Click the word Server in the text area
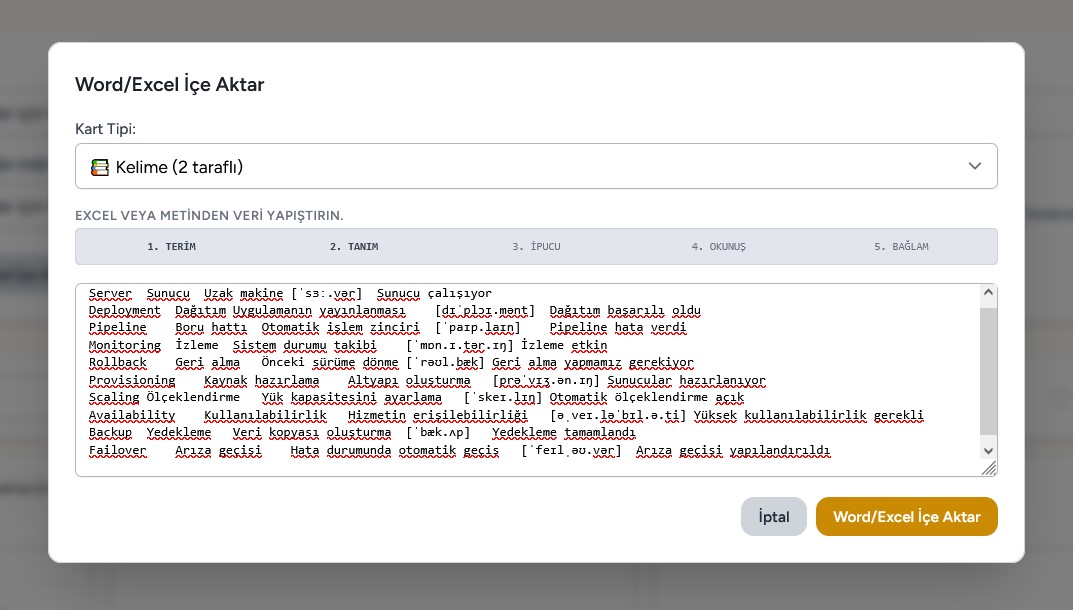This screenshot has width=1073, height=610. coord(109,293)
